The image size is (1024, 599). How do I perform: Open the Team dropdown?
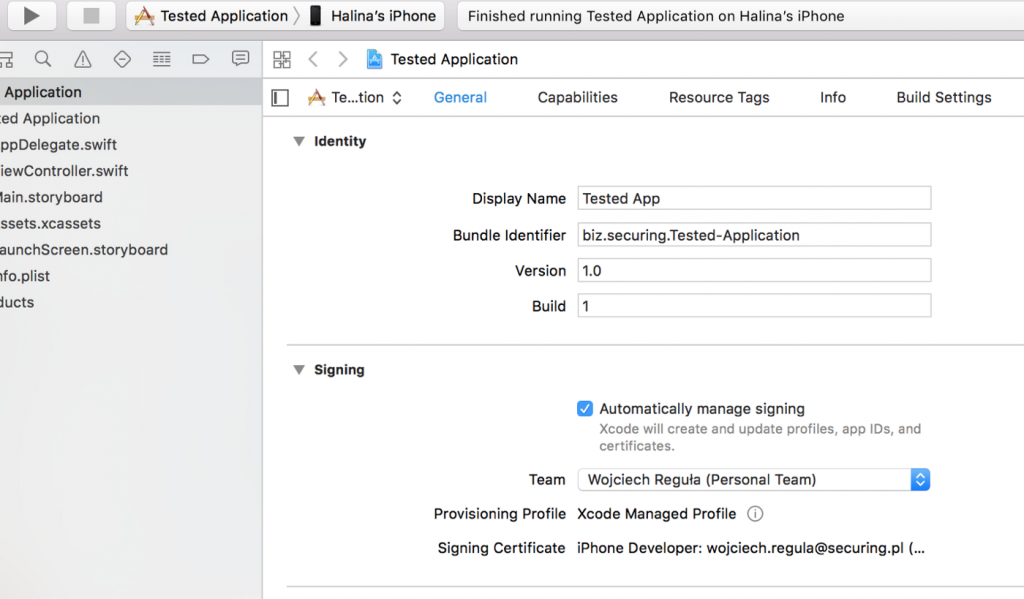(x=754, y=479)
